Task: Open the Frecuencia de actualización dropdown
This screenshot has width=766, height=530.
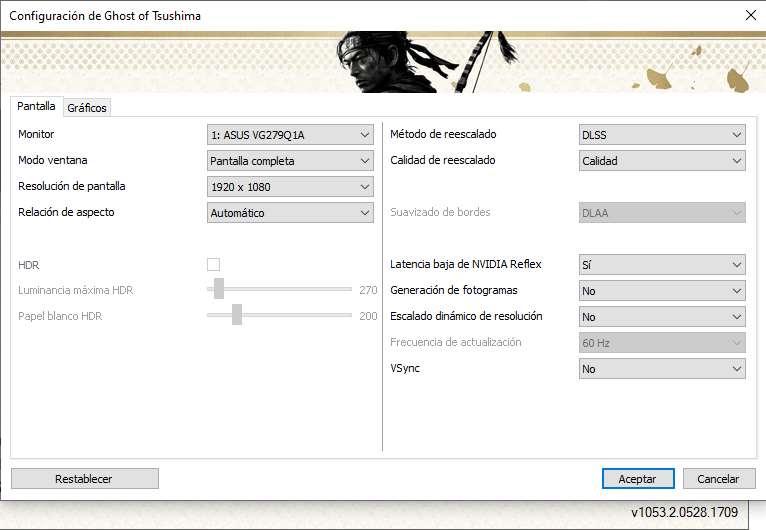Action: click(x=662, y=342)
